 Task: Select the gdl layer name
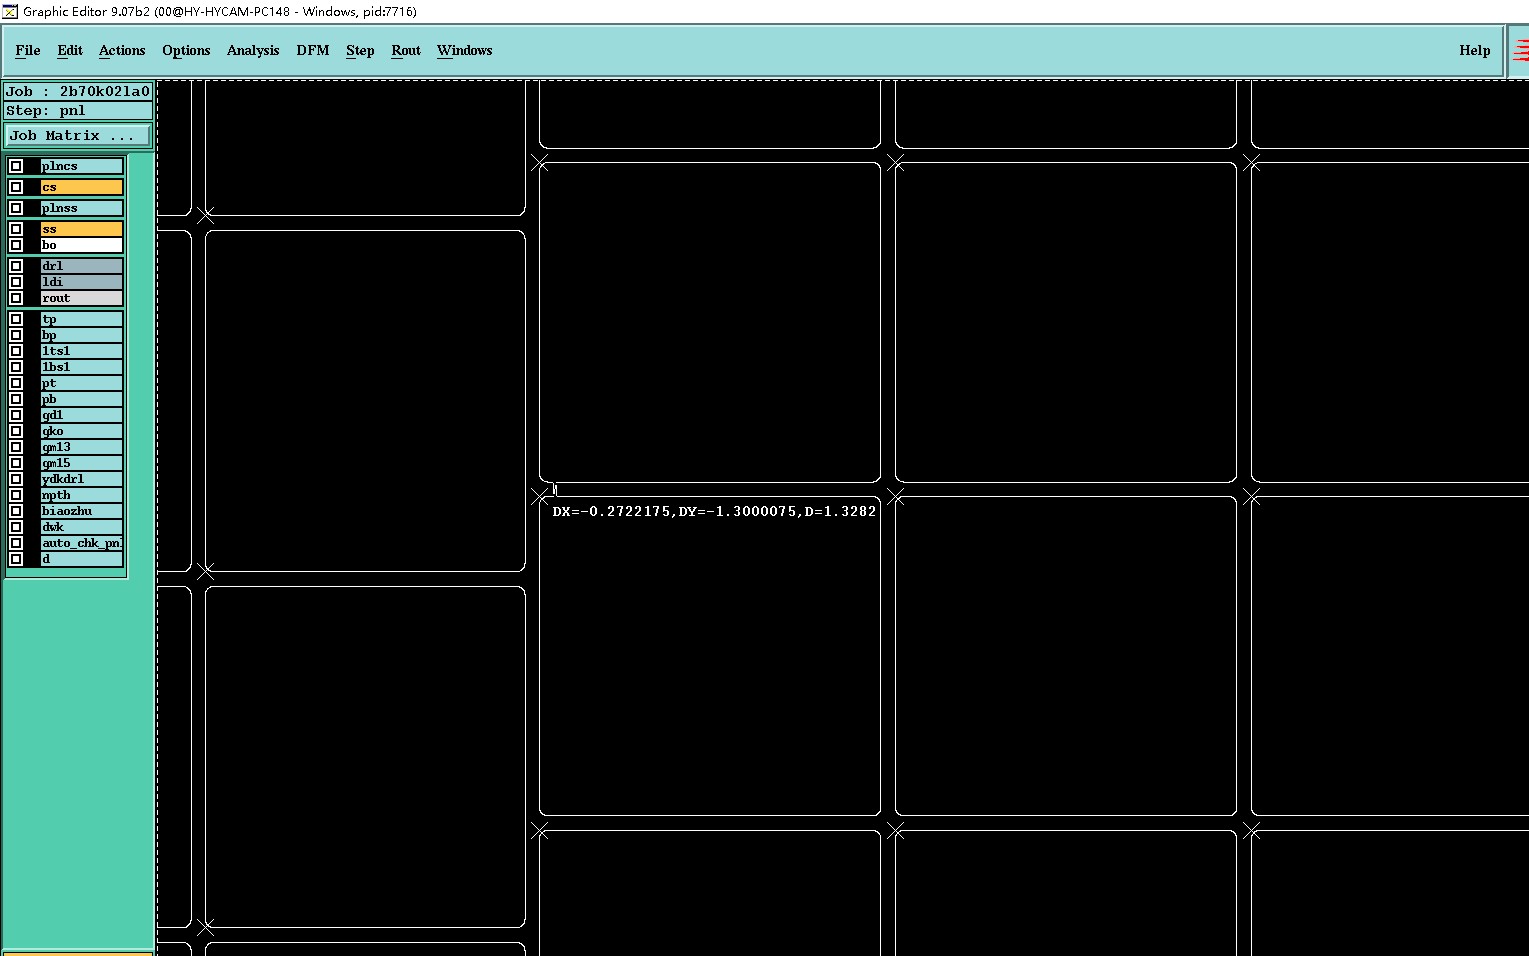point(82,415)
